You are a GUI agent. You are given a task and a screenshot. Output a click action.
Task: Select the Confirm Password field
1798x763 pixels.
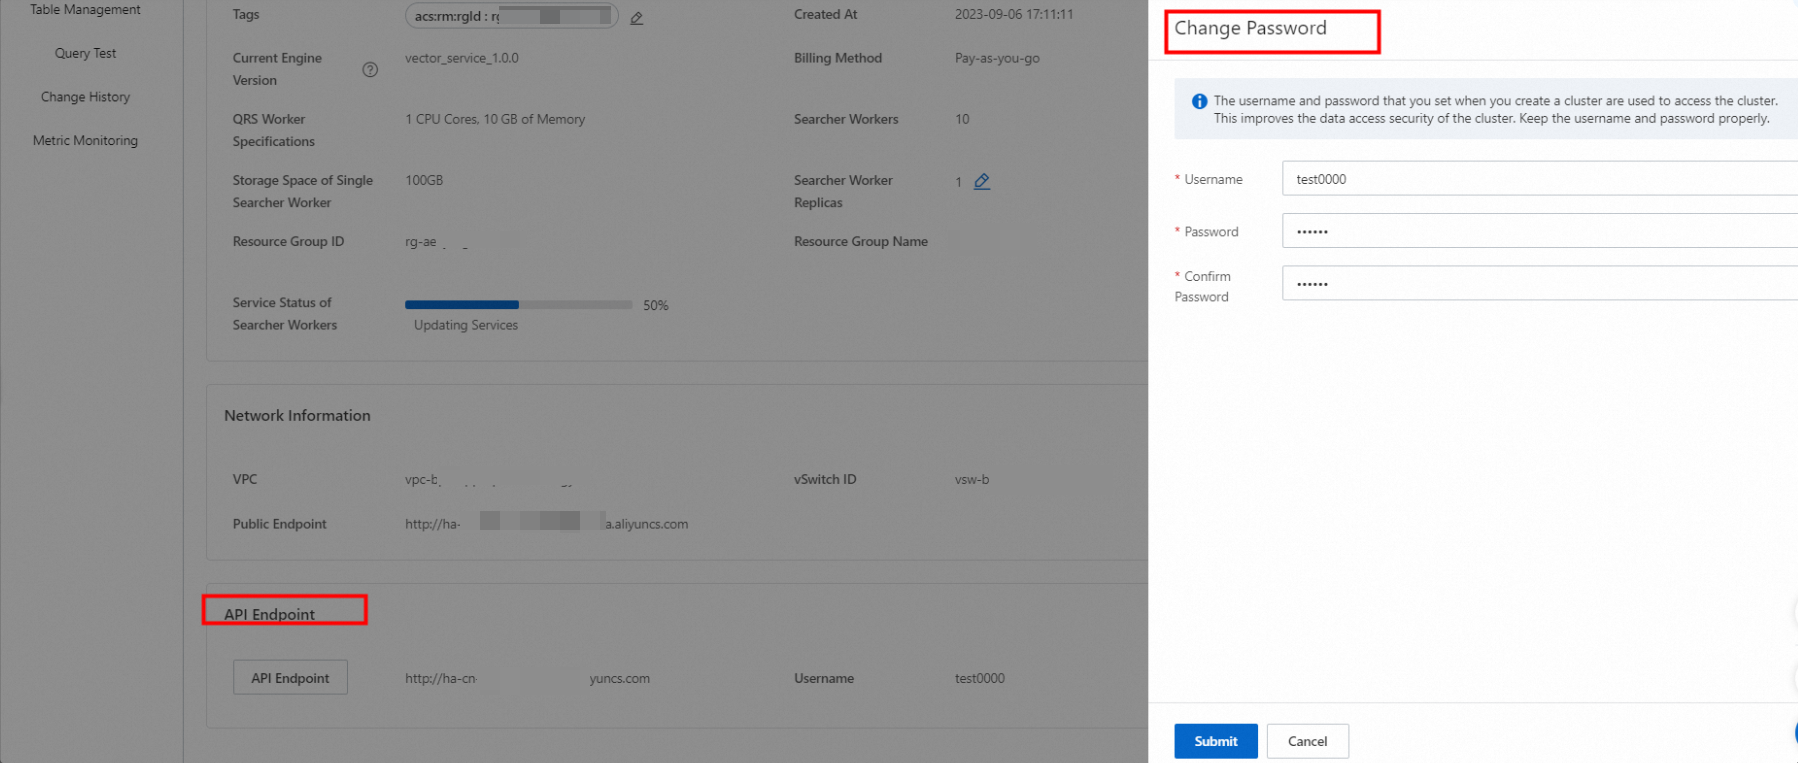[1540, 284]
